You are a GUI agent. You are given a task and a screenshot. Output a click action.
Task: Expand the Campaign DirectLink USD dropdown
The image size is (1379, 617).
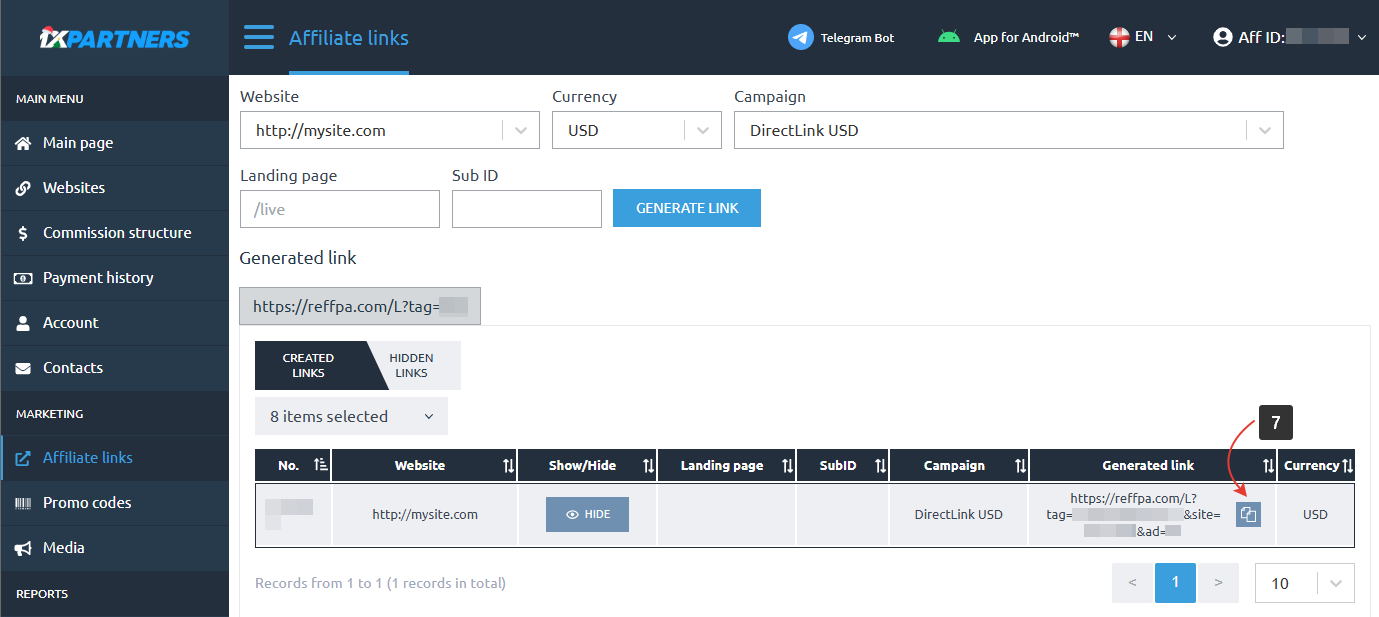(x=1264, y=130)
